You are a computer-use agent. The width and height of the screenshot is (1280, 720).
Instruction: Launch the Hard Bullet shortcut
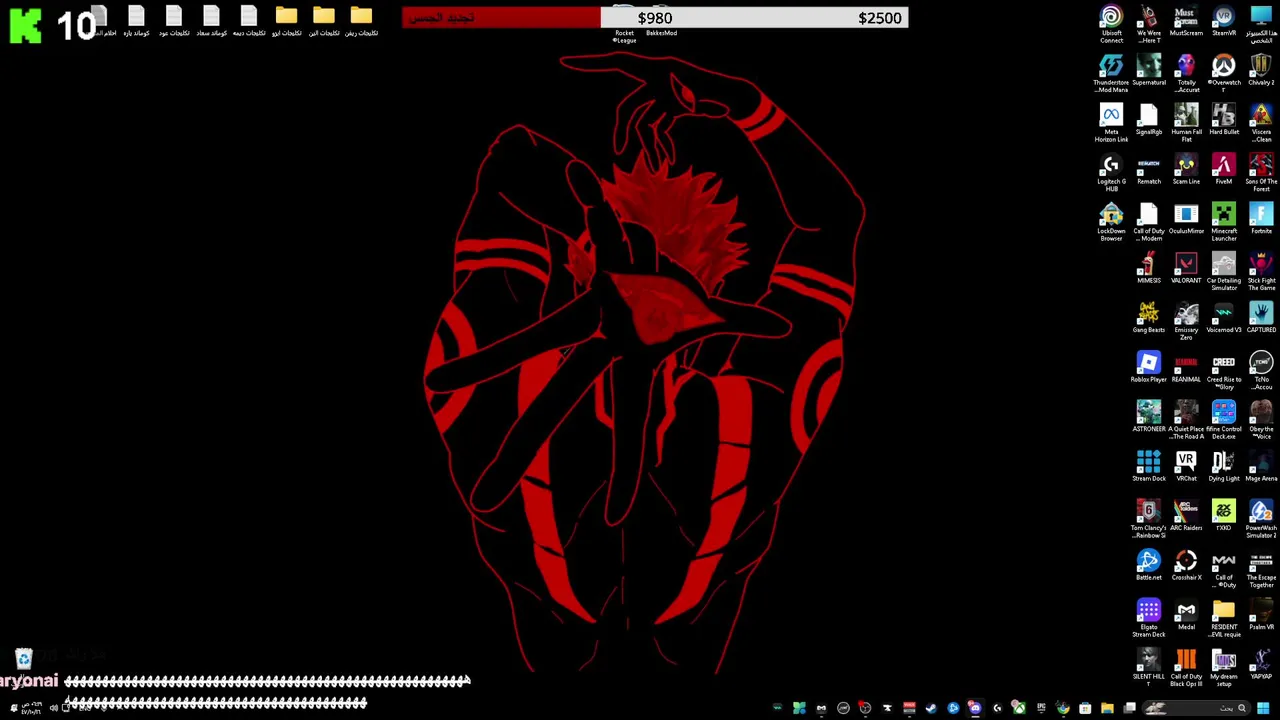(1224, 121)
